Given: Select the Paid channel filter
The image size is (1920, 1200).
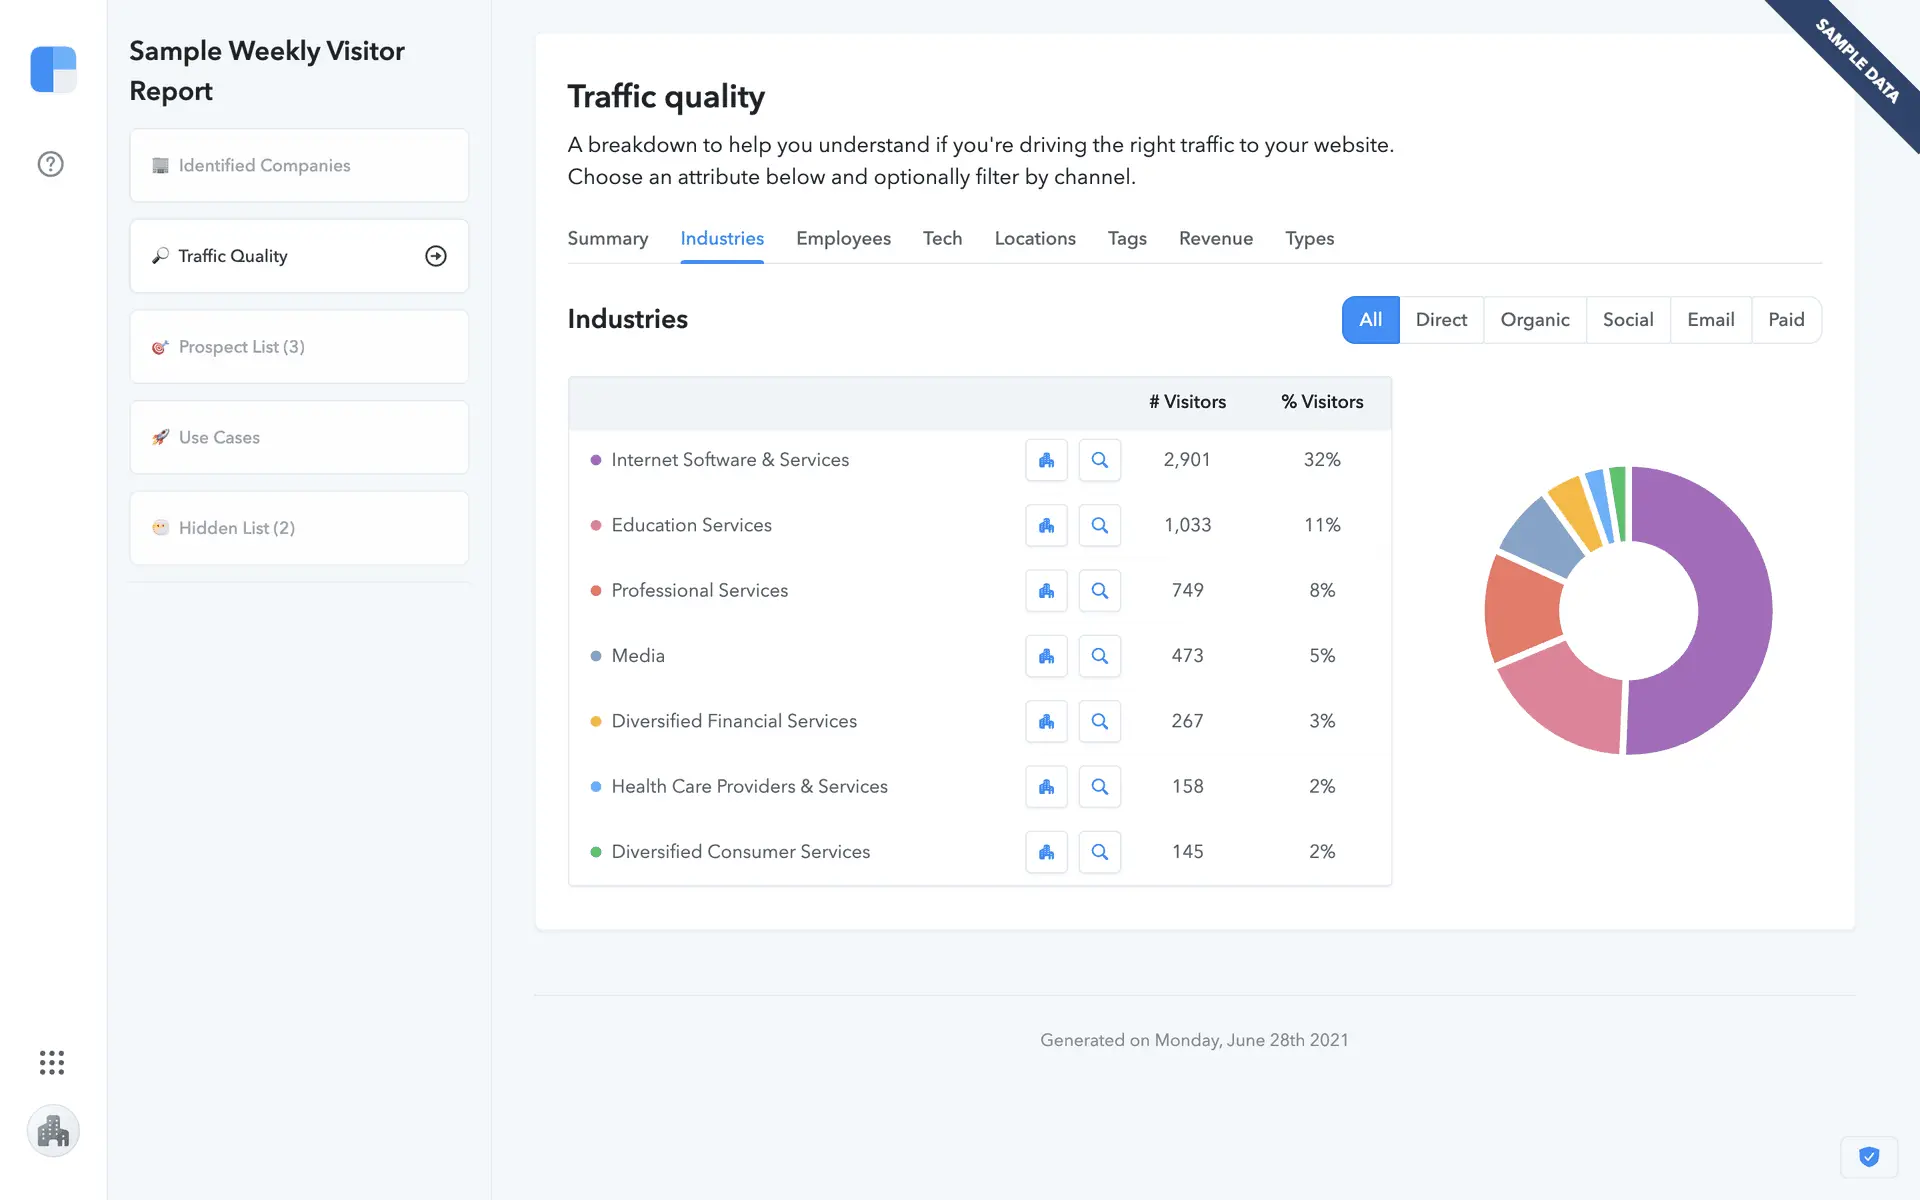Looking at the screenshot, I should tap(1785, 320).
